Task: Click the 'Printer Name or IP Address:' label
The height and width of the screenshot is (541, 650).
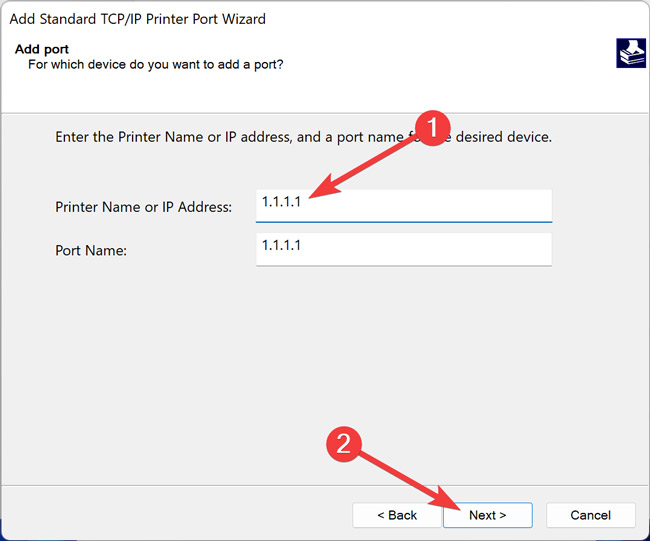Action: point(143,207)
